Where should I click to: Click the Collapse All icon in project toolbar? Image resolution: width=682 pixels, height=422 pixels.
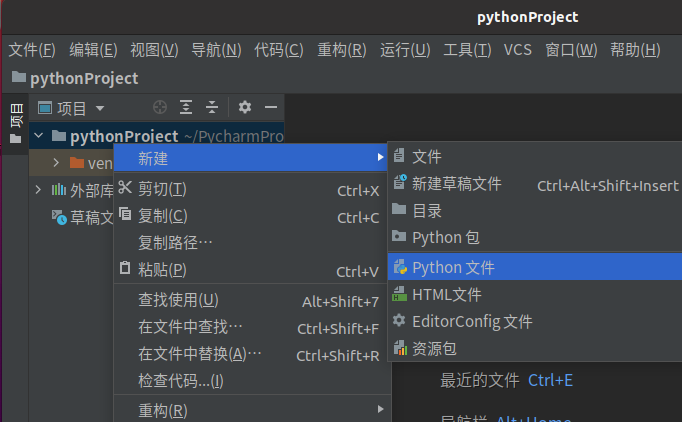212,107
